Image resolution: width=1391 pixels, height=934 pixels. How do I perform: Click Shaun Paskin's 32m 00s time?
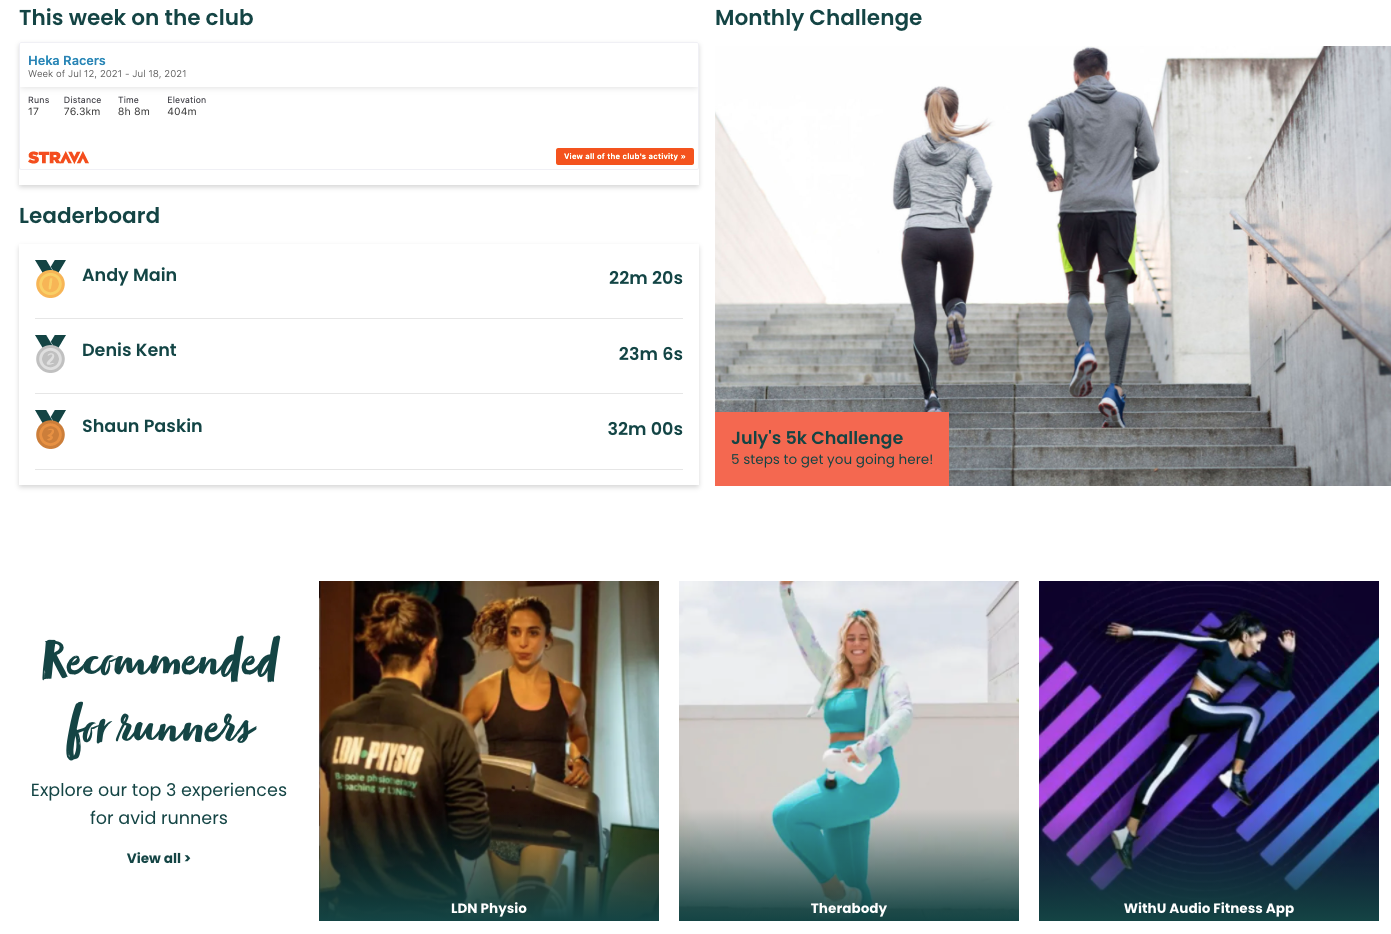click(645, 429)
